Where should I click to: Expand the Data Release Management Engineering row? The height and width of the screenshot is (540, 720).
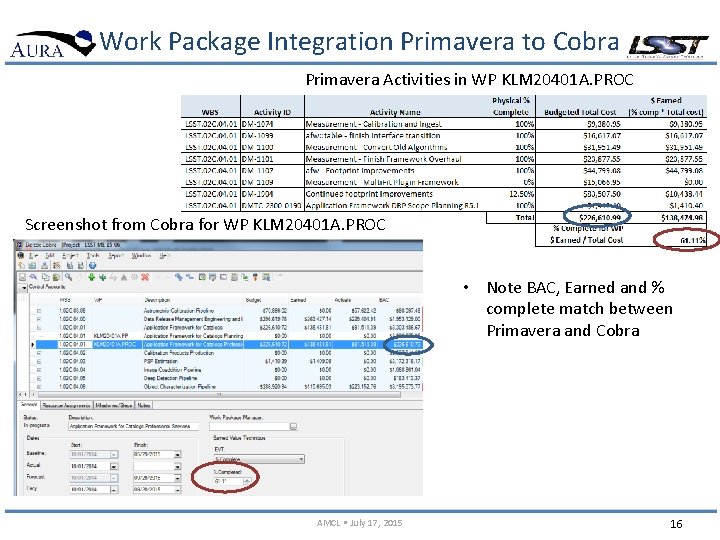coord(39,319)
